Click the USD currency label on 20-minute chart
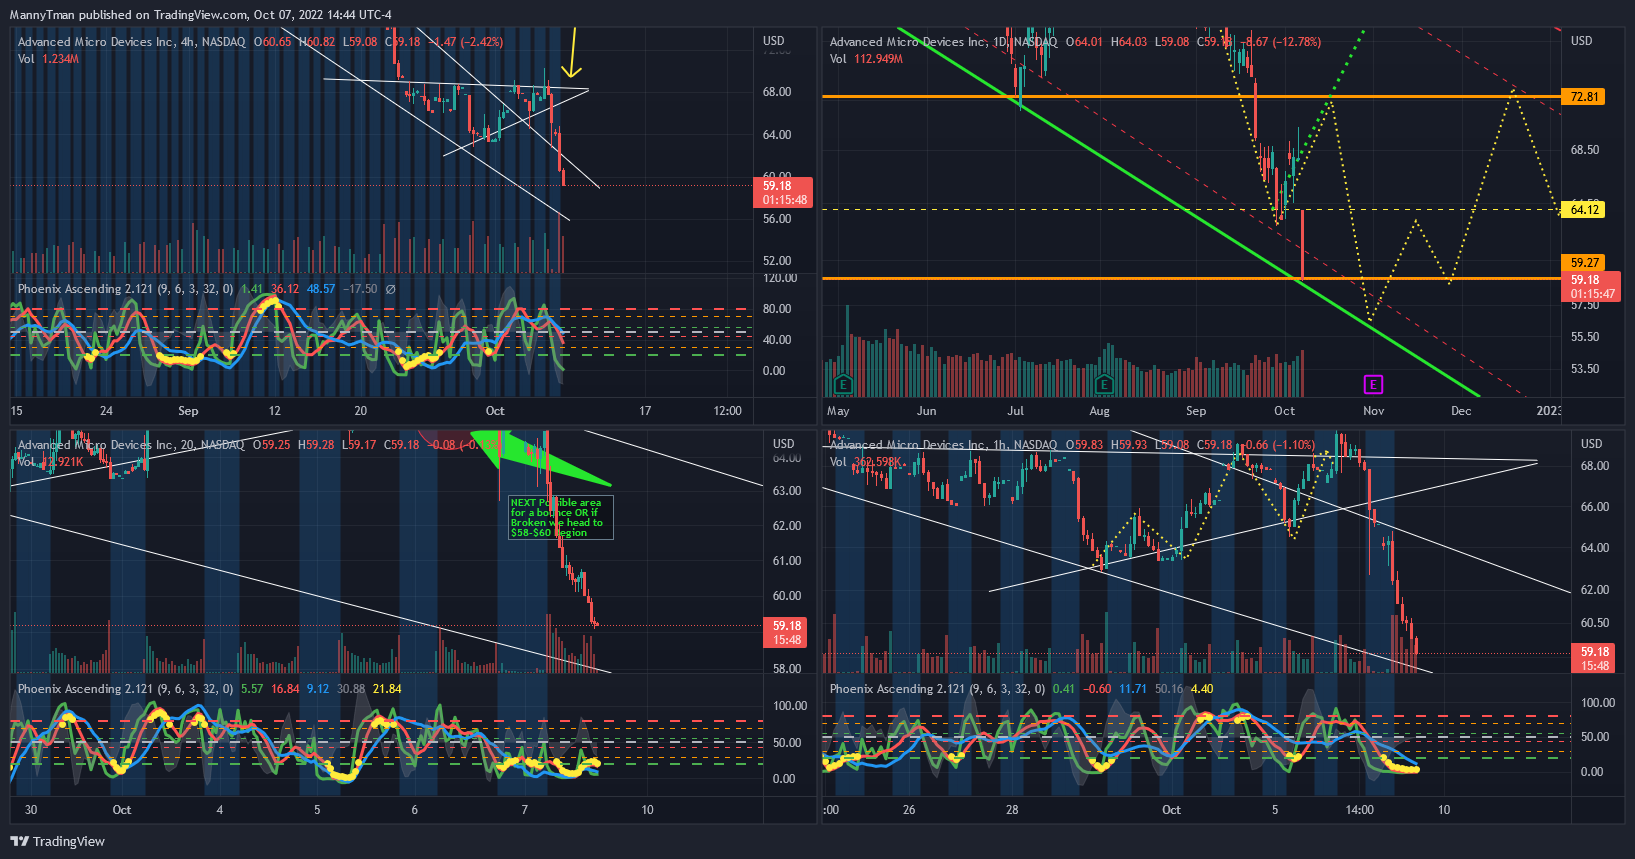 click(x=784, y=444)
